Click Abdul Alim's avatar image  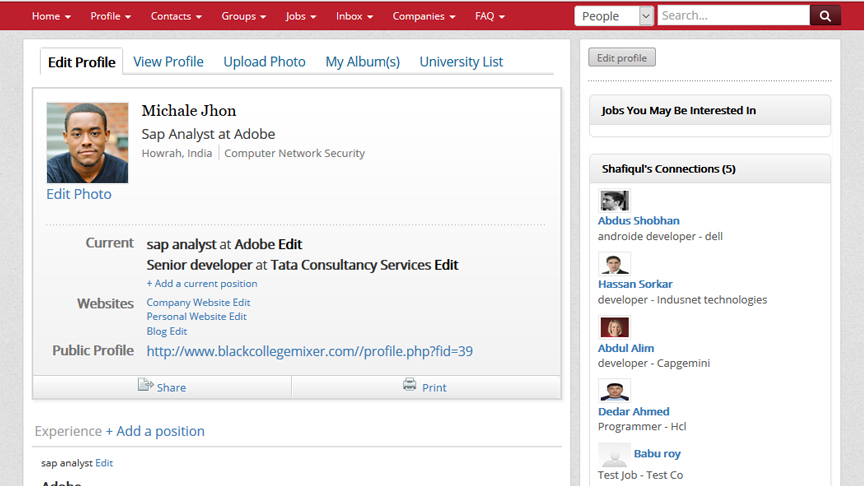tap(614, 328)
